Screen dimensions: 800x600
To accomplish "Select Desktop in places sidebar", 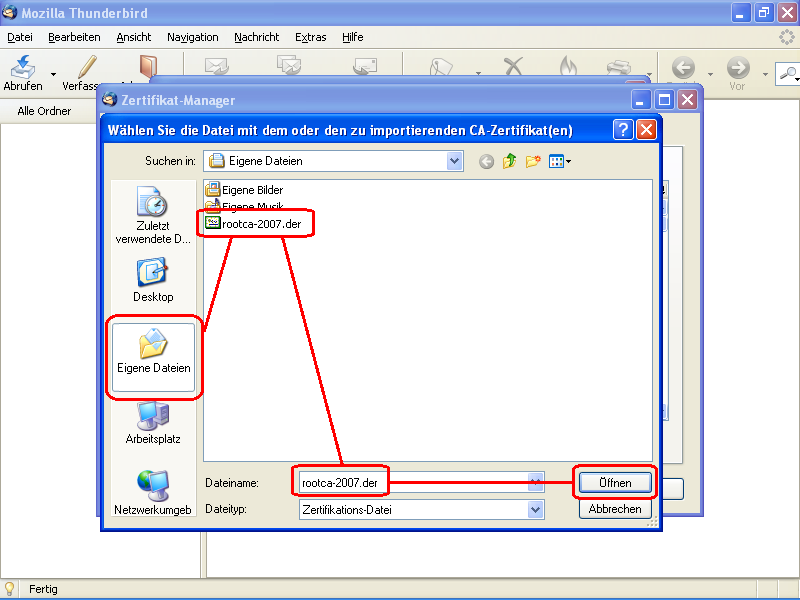I will (x=152, y=280).
